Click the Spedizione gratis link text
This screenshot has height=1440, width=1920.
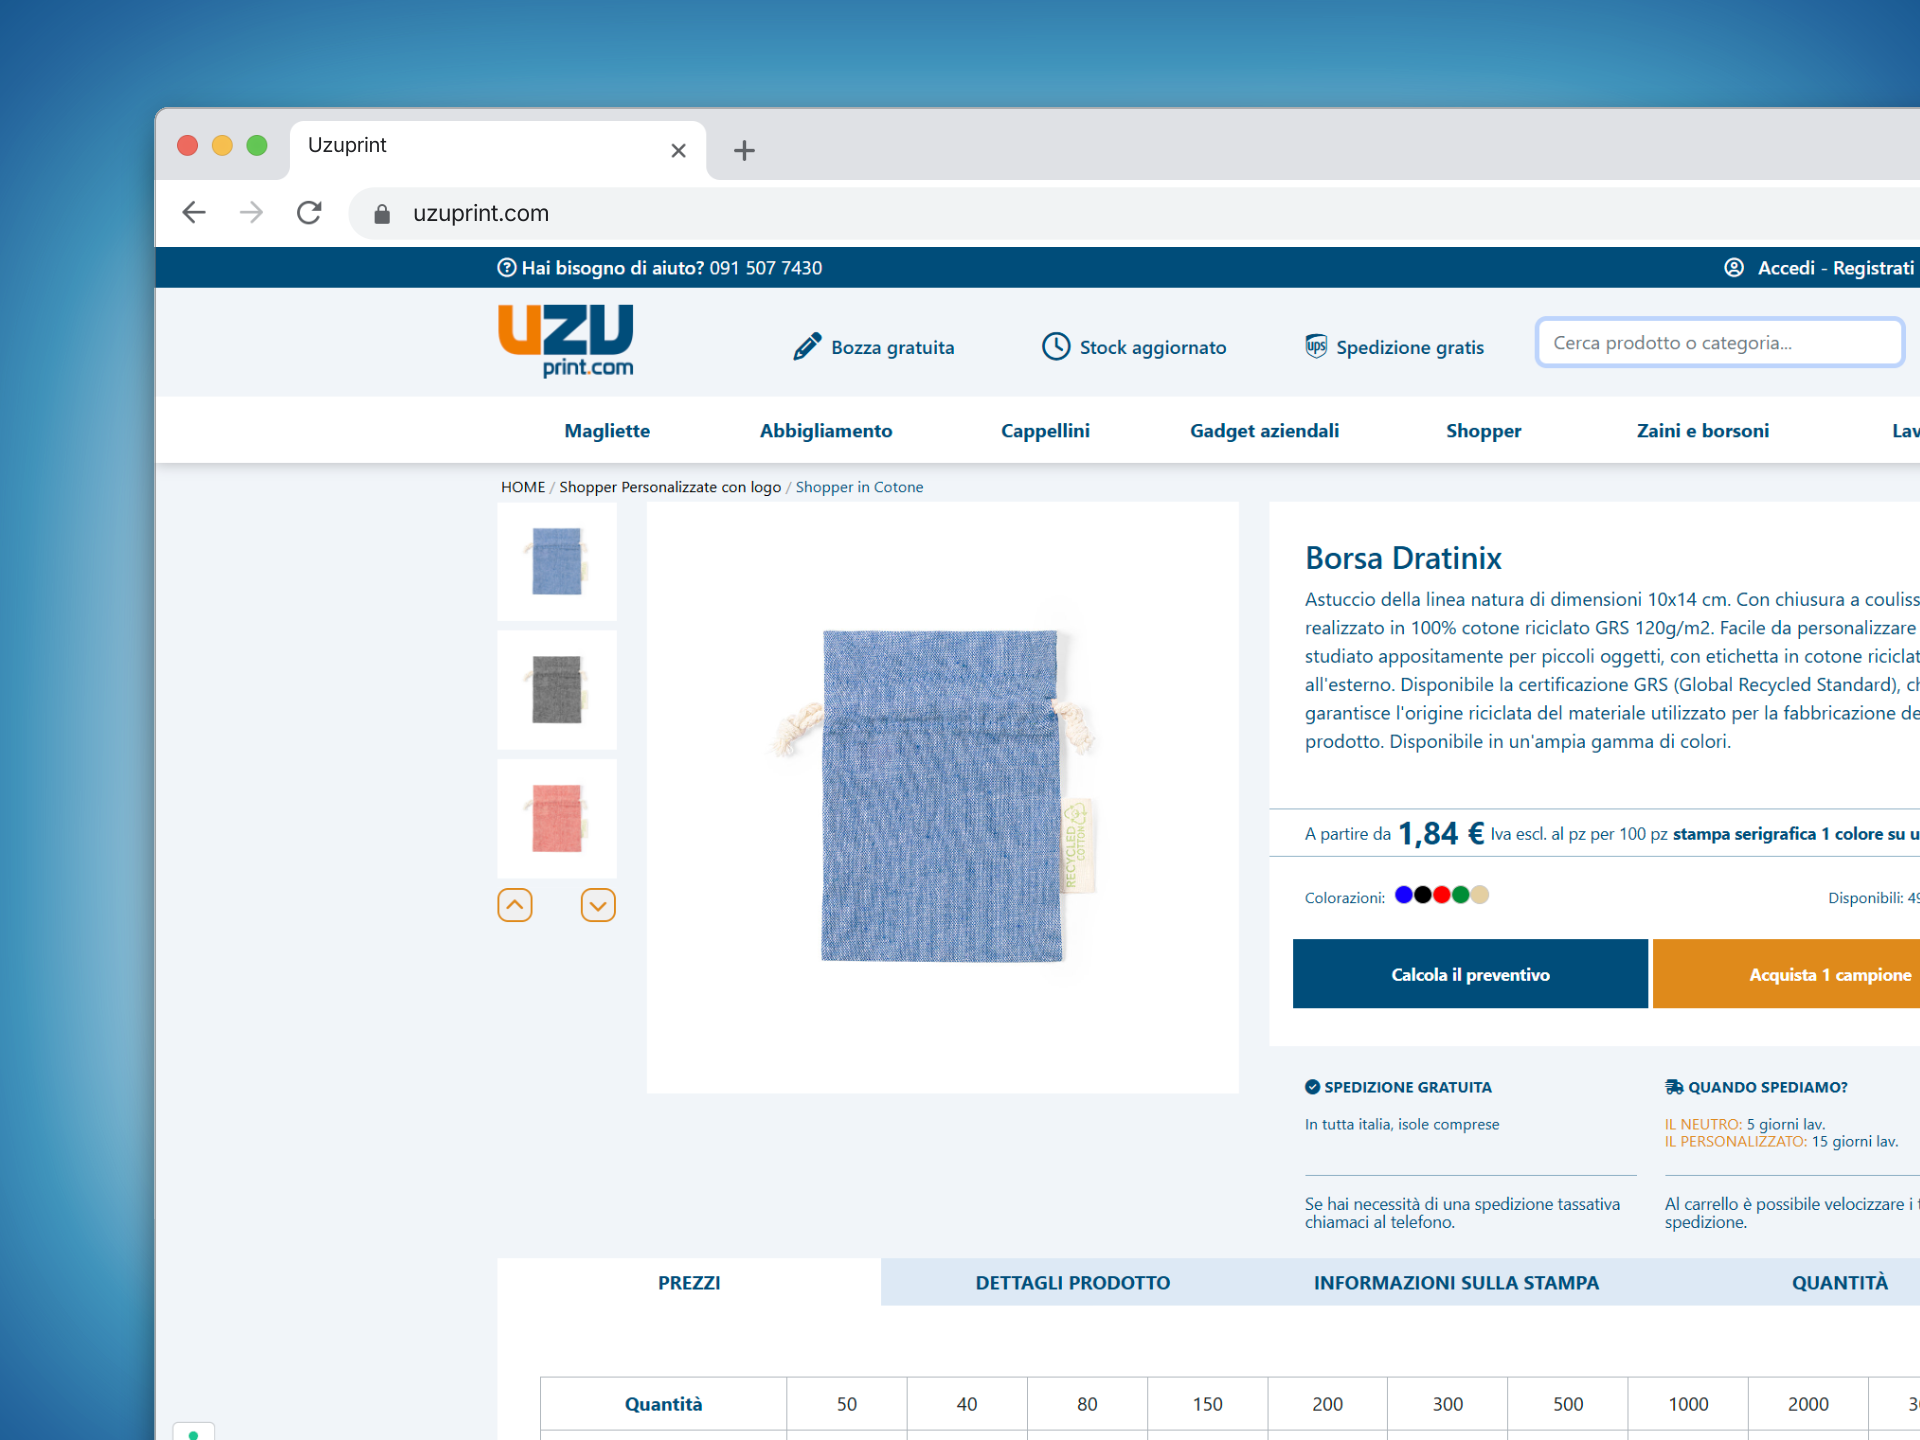coord(1410,348)
